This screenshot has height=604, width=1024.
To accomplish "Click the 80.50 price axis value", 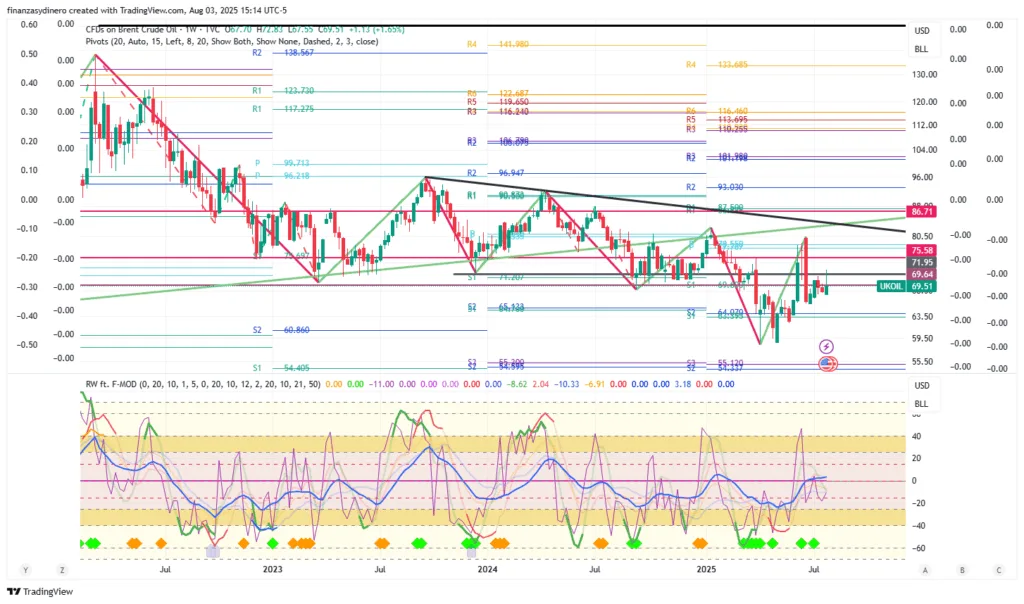I will click(x=923, y=236).
